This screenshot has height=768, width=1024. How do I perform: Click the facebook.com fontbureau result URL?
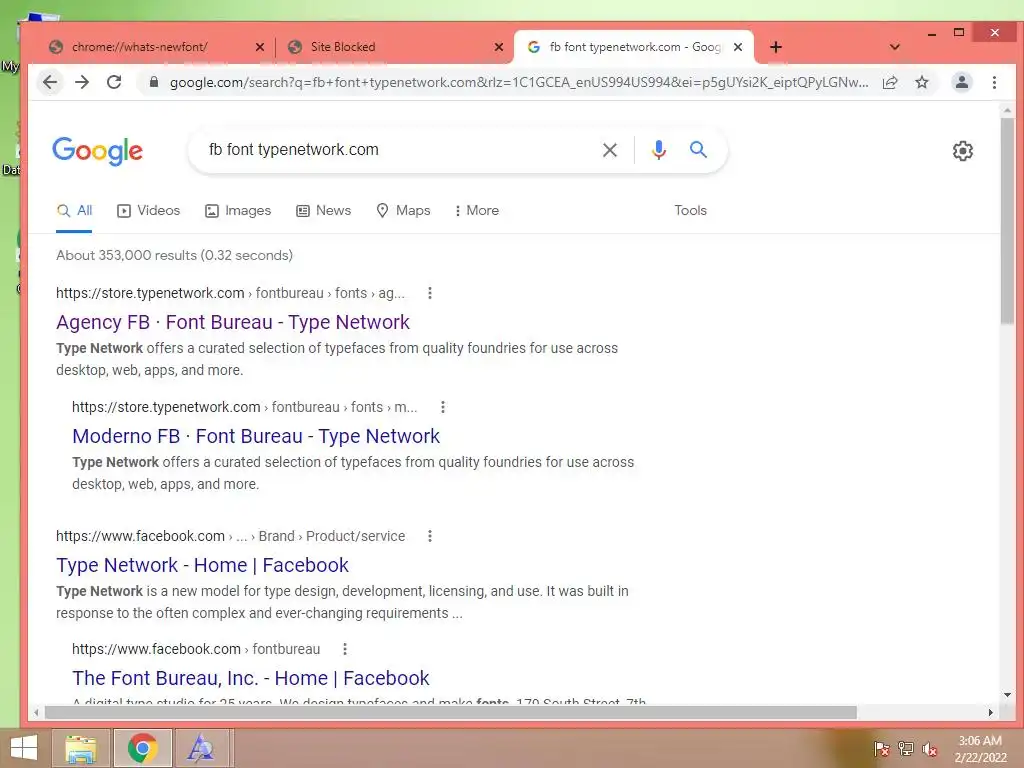click(196, 649)
